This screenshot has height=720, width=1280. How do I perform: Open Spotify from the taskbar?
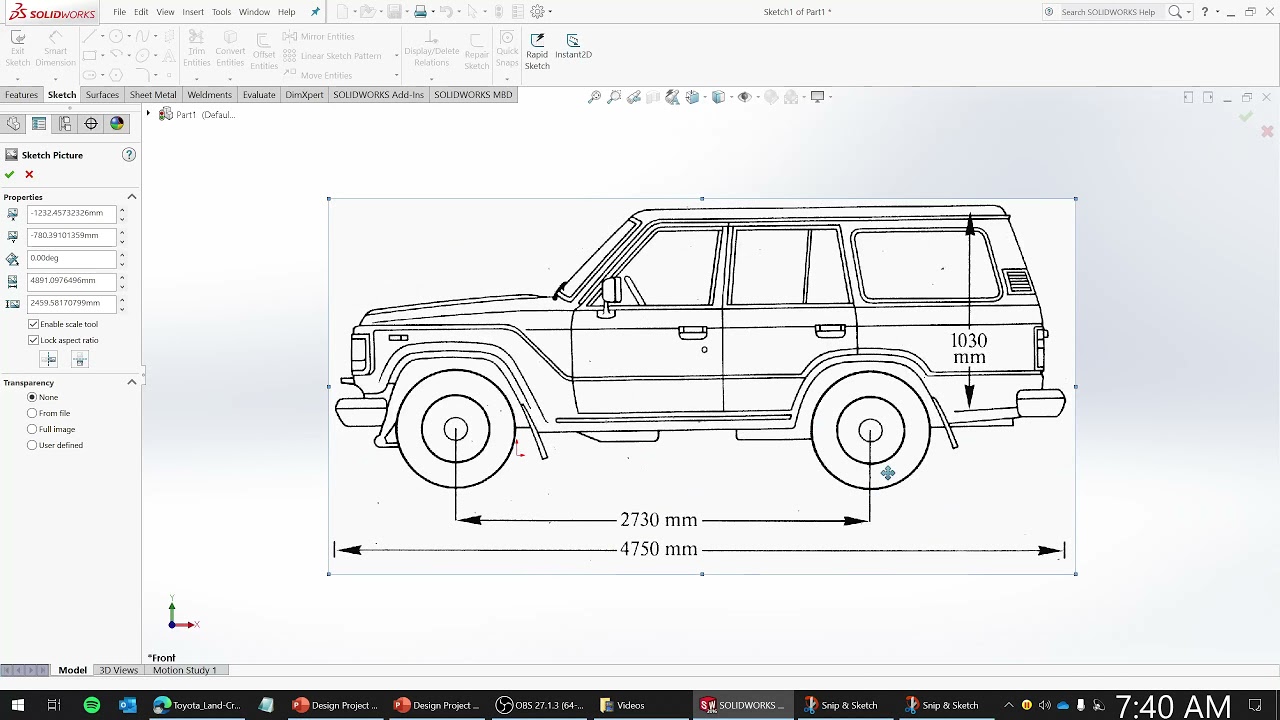[91, 705]
